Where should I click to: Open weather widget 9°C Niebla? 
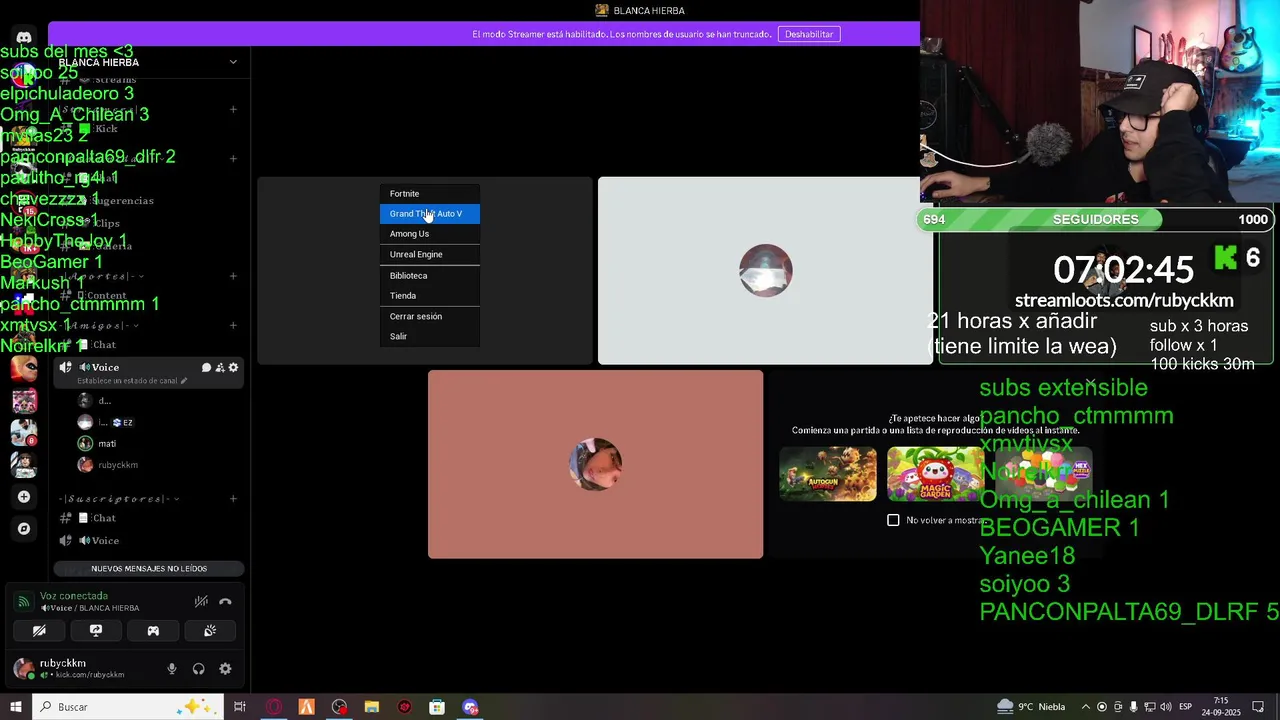click(1030, 707)
